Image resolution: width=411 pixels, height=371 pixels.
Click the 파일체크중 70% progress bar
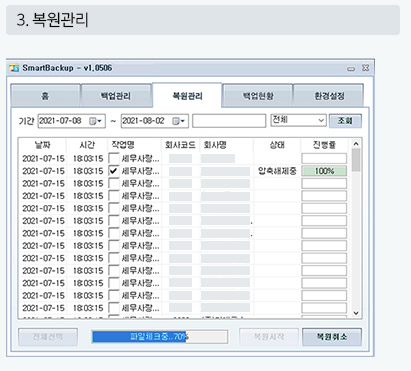point(160,337)
